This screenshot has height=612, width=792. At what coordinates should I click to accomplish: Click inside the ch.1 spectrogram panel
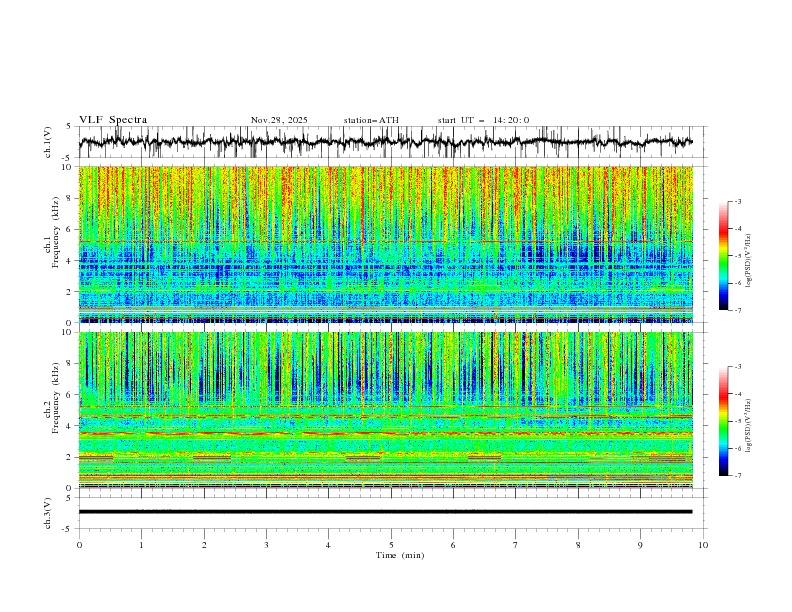click(386, 244)
